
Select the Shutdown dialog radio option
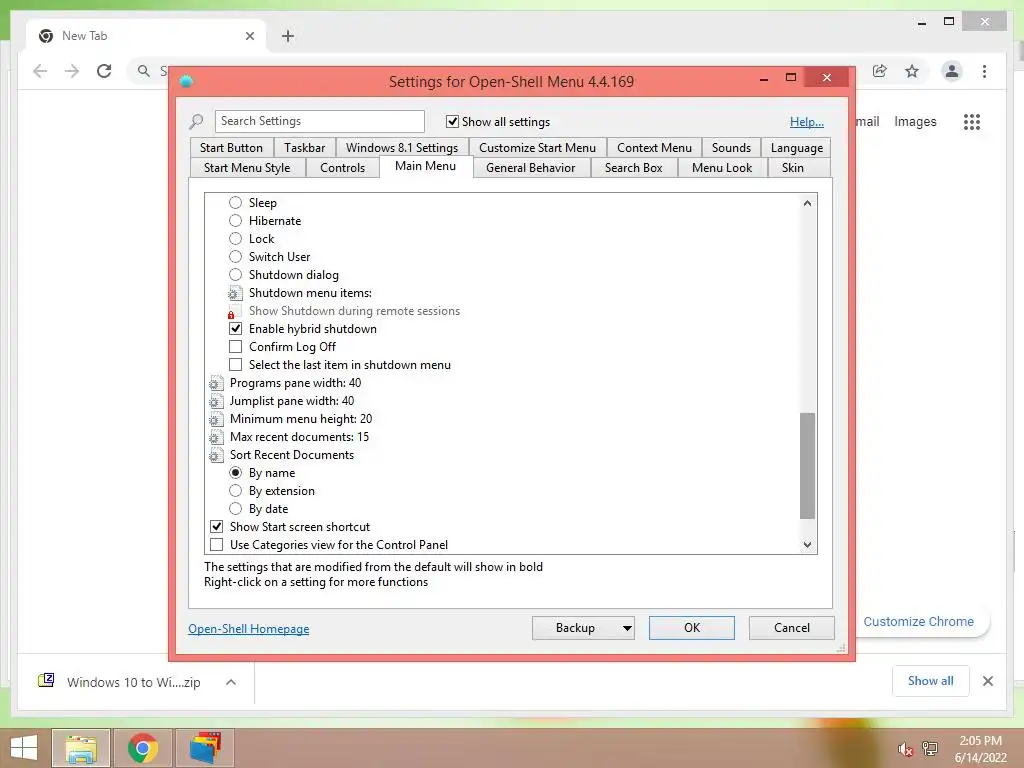pyautogui.click(x=235, y=275)
